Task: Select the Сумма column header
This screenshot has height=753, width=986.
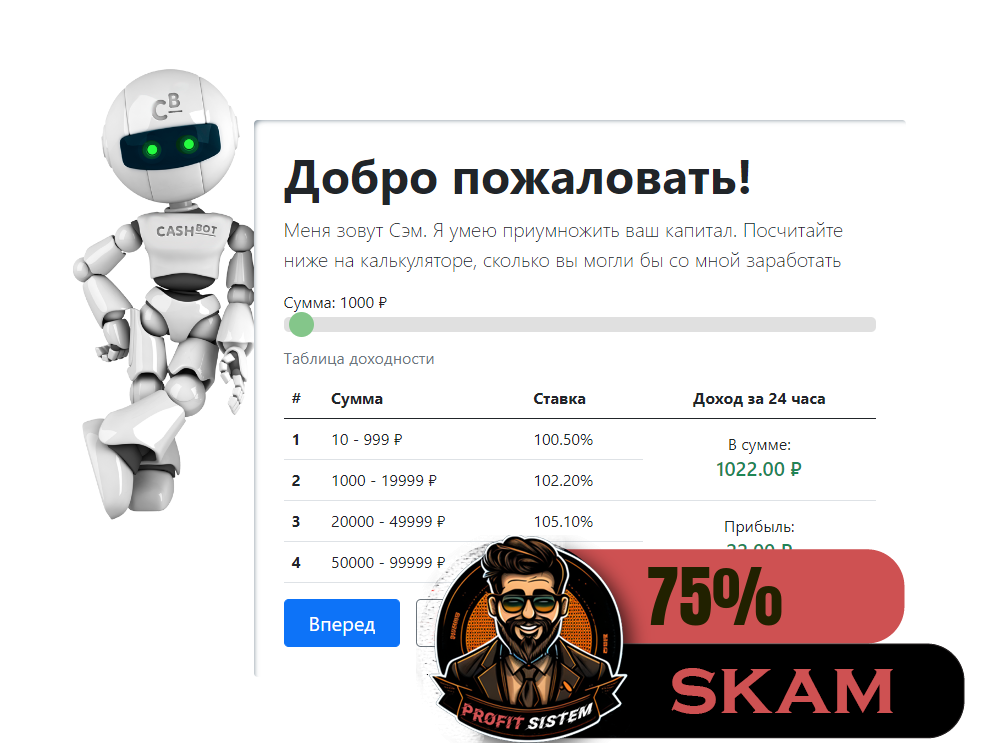Action: tap(357, 399)
